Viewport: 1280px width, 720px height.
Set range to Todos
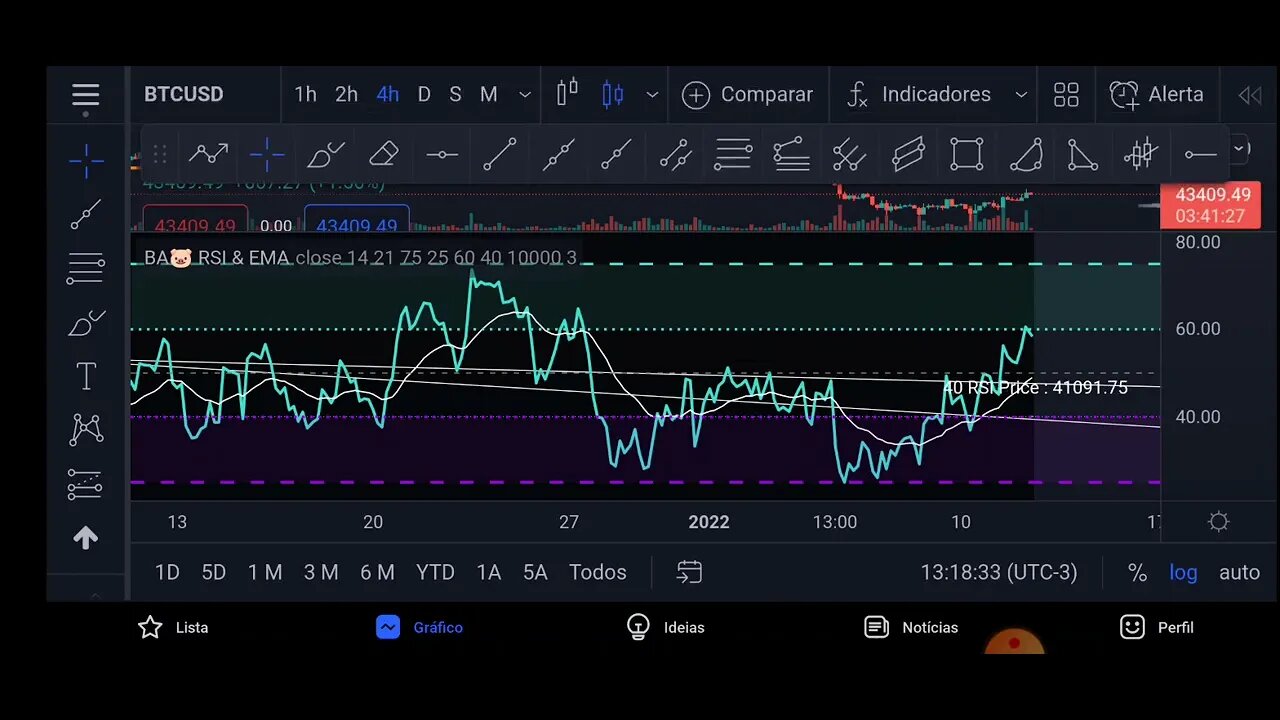pos(598,573)
